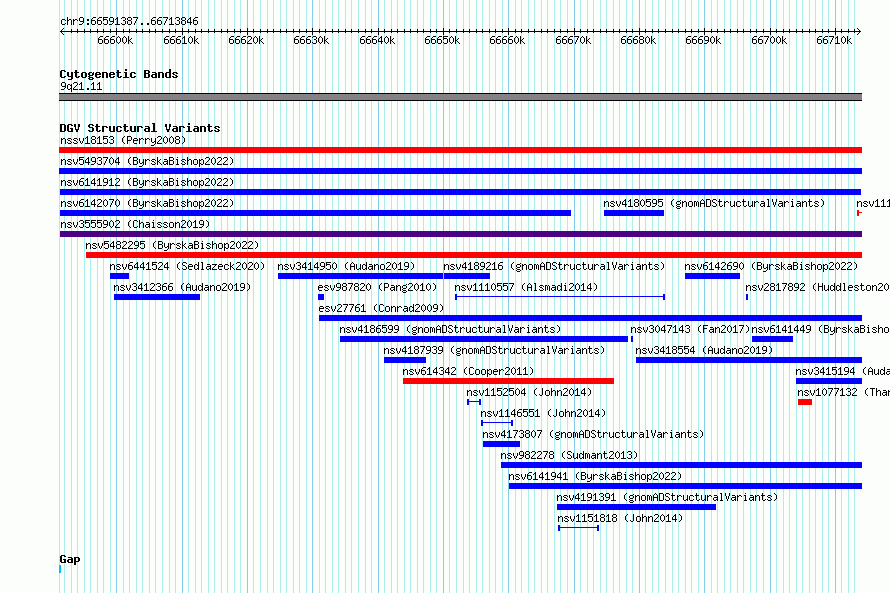Click the nssv18153 (Perry2008) red variant bar

tap(460, 150)
